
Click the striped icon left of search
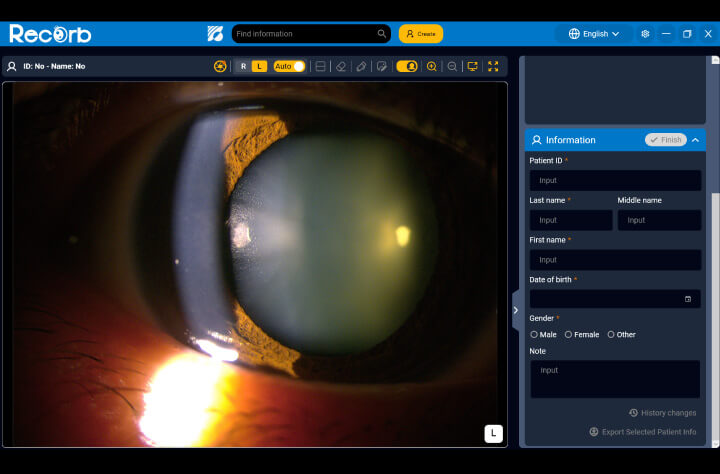tap(215, 34)
